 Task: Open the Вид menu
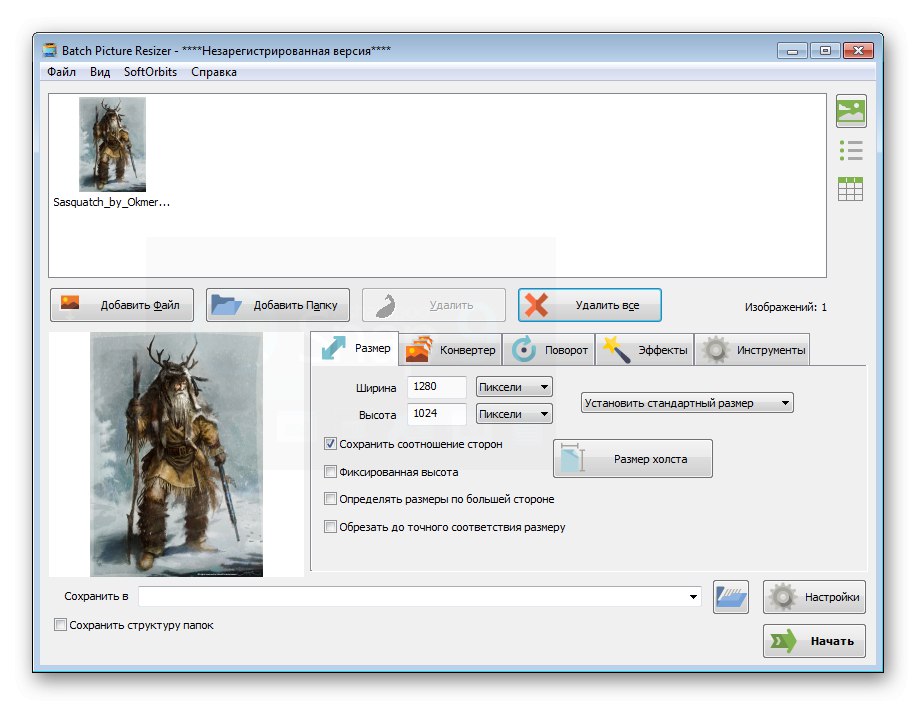coord(100,72)
